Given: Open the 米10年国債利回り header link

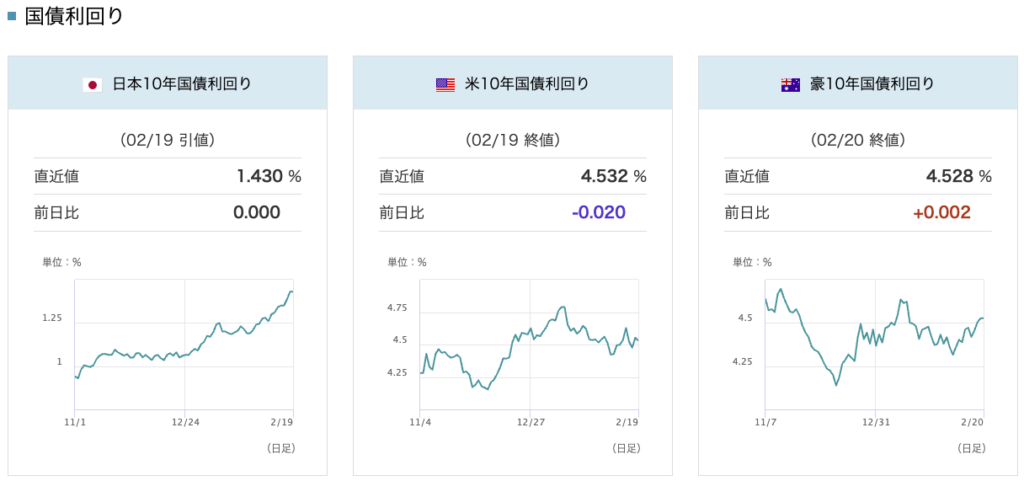Looking at the screenshot, I should tap(527, 84).
